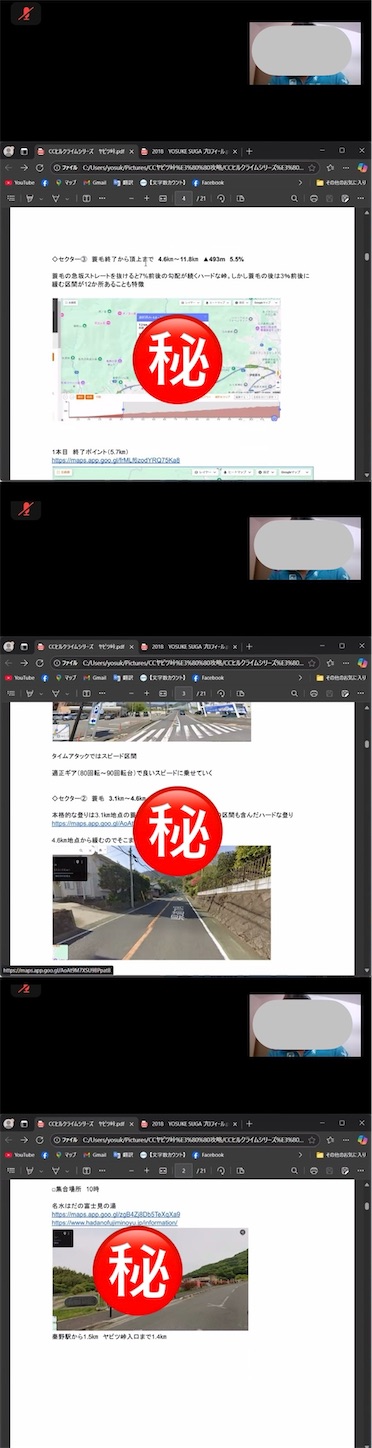Select the blurred participant video in the top call
Screen dimensions: 372x1448
304,53
